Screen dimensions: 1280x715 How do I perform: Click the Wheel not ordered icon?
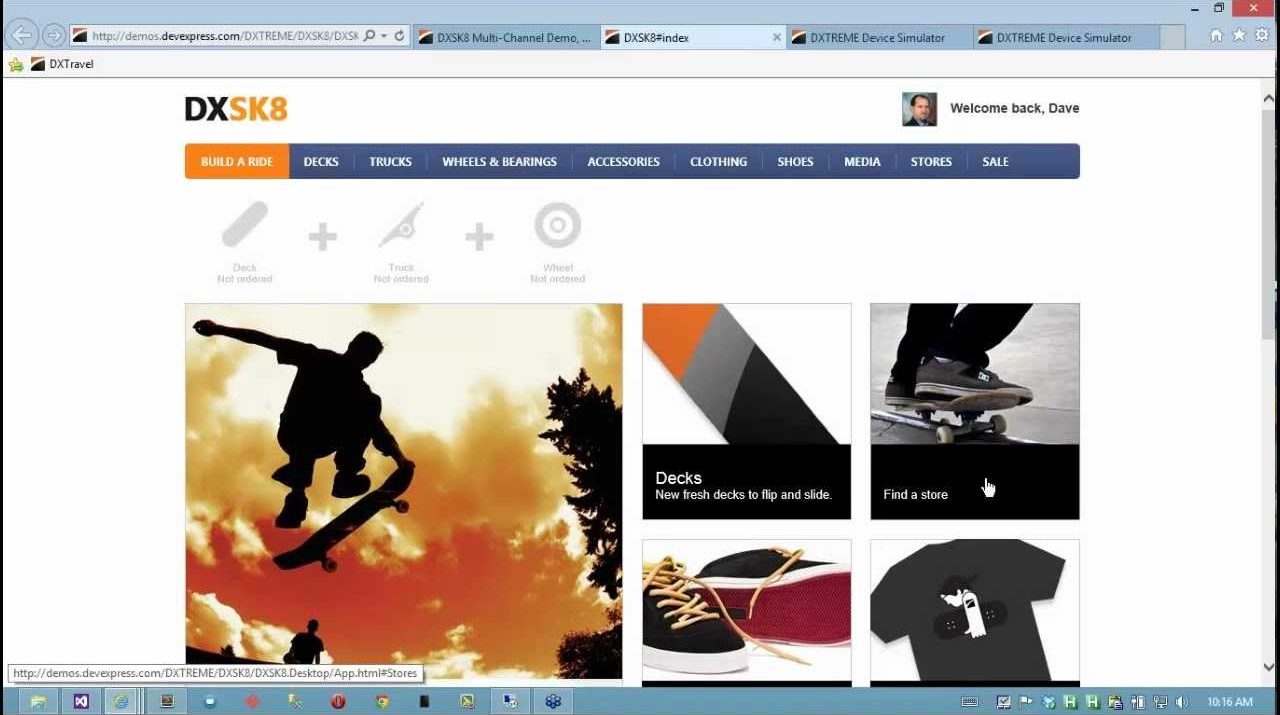(557, 226)
